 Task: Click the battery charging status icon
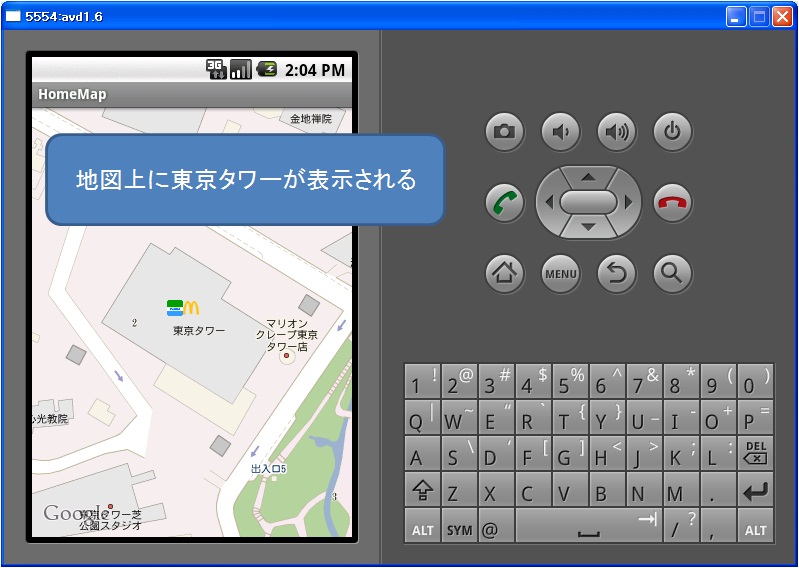pyautogui.click(x=266, y=69)
